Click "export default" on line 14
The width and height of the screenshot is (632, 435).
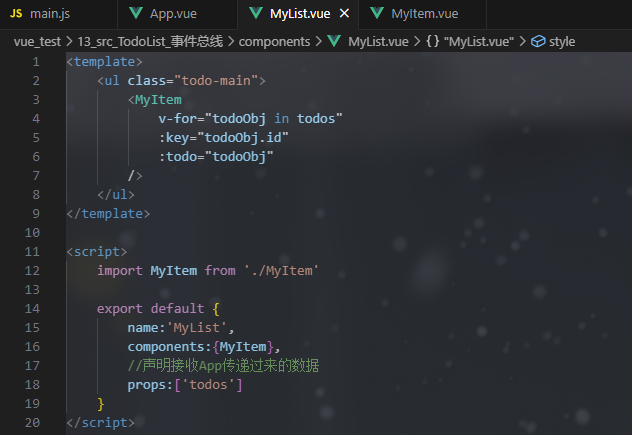click(150, 308)
